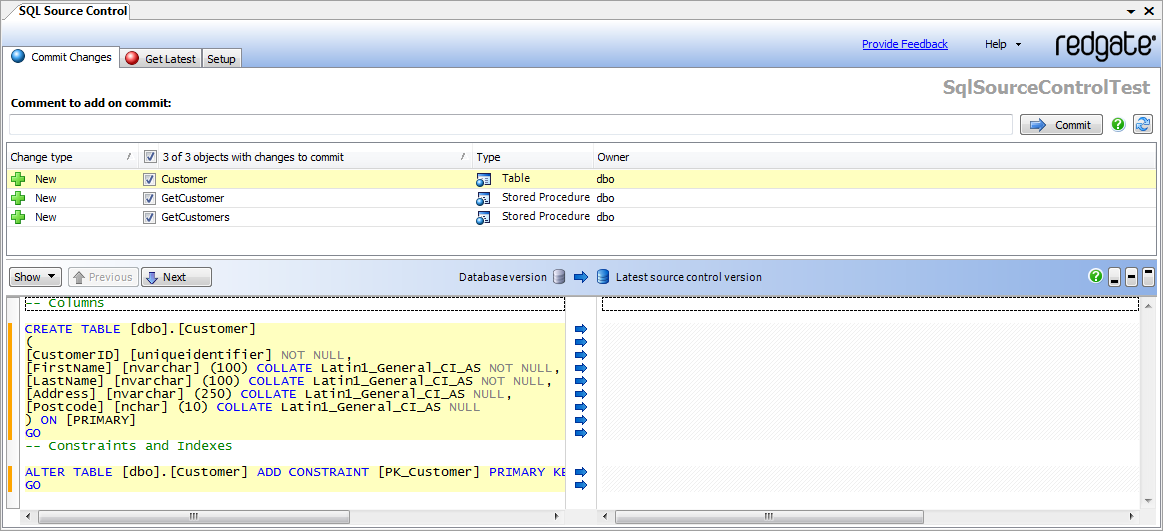Switch to the Get Latest tab
The height and width of the screenshot is (531, 1163).
tap(161, 59)
